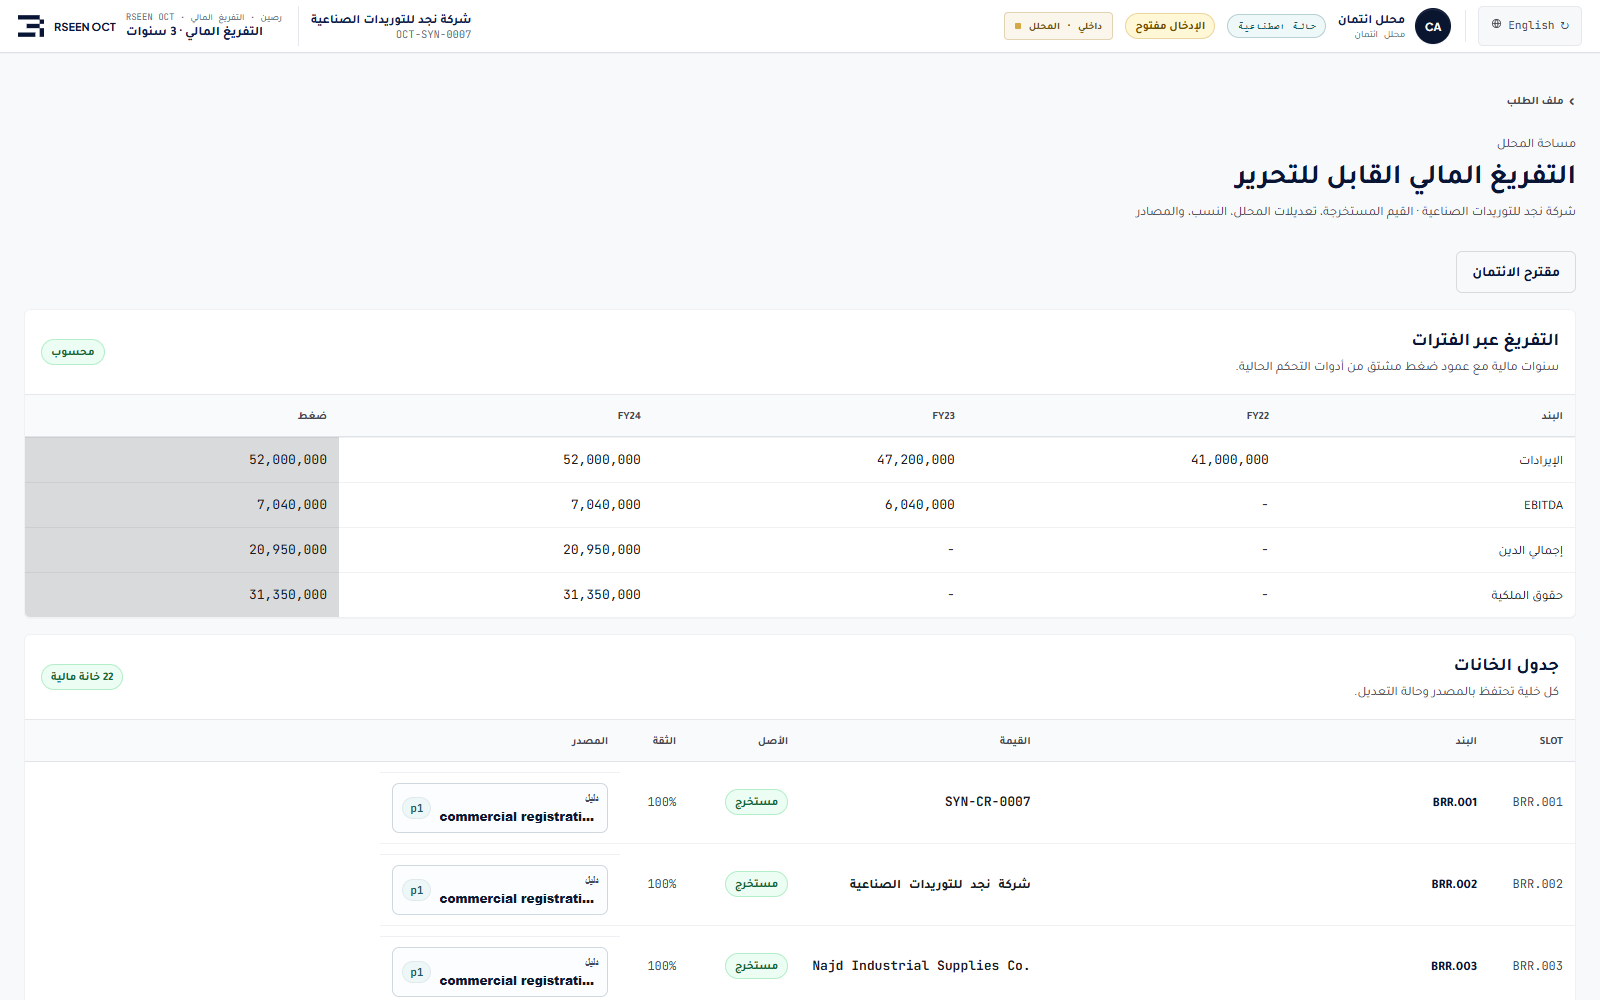1600x1000 pixels.
Task: Click the حالة اصطناعية badge
Action: point(1276,26)
